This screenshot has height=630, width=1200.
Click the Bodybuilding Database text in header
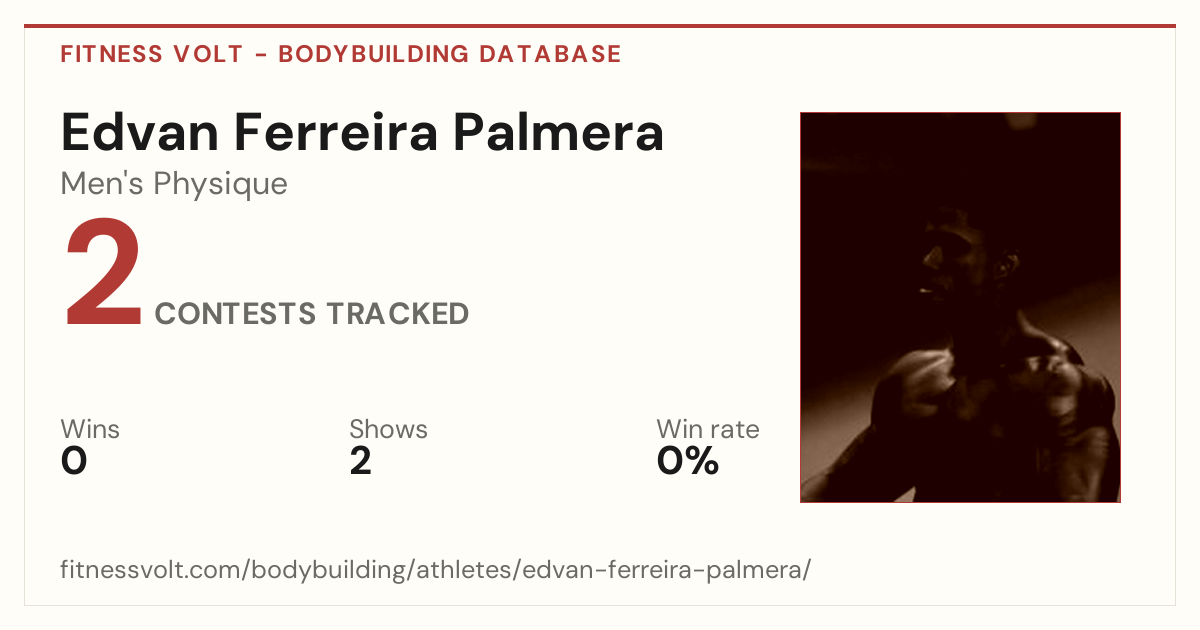(x=450, y=54)
